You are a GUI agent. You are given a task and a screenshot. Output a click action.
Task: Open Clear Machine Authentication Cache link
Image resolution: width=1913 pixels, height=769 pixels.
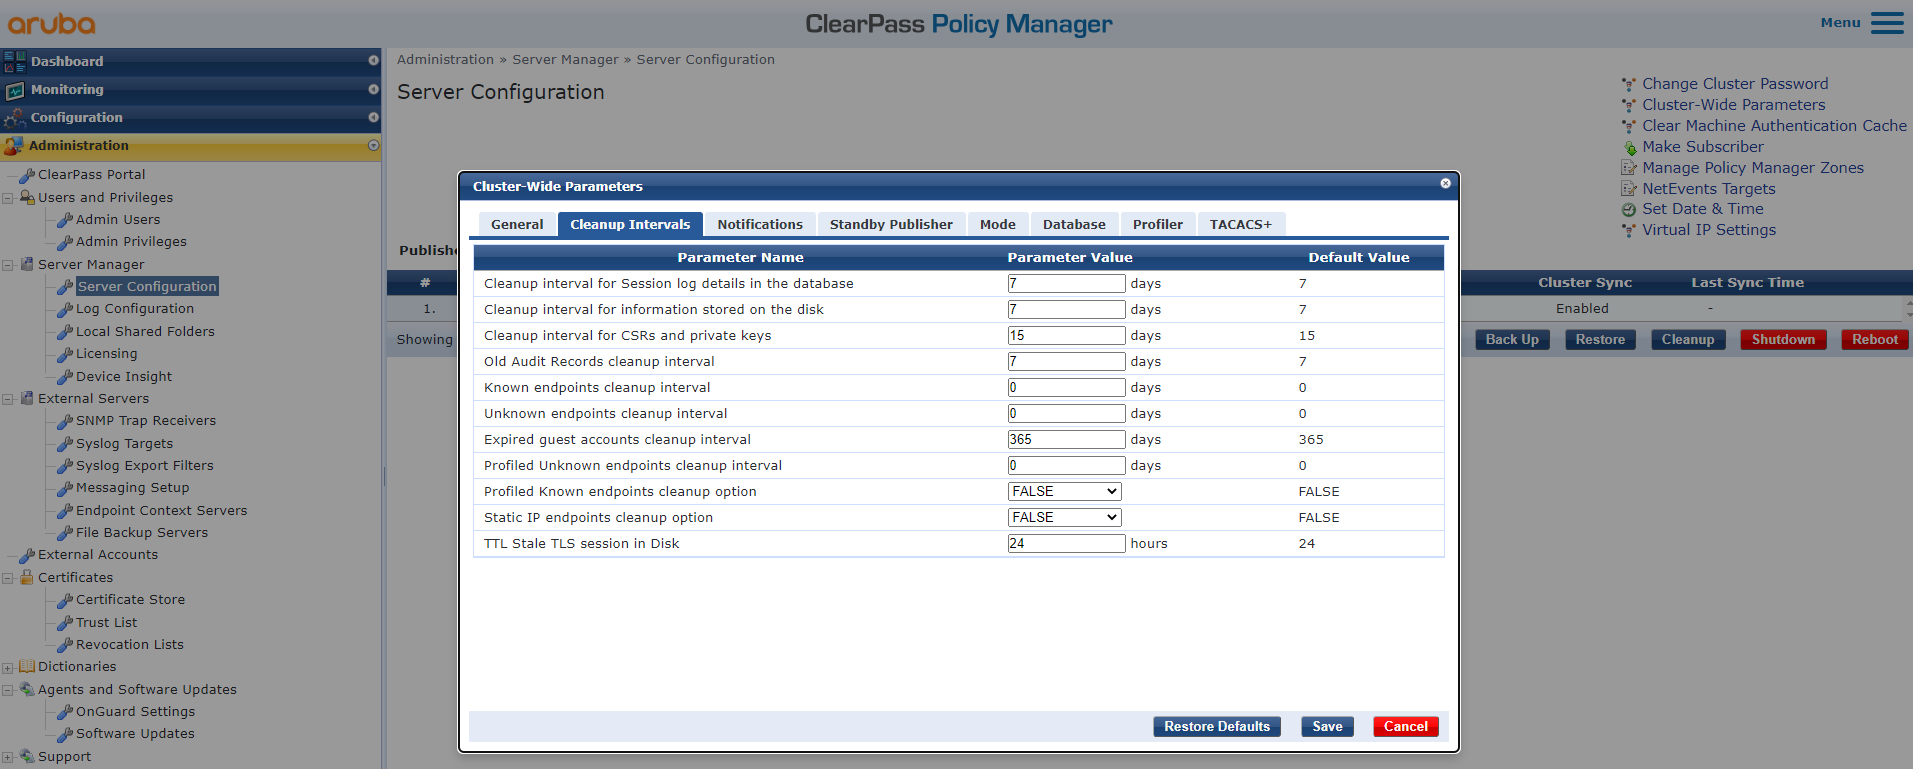tap(1774, 126)
